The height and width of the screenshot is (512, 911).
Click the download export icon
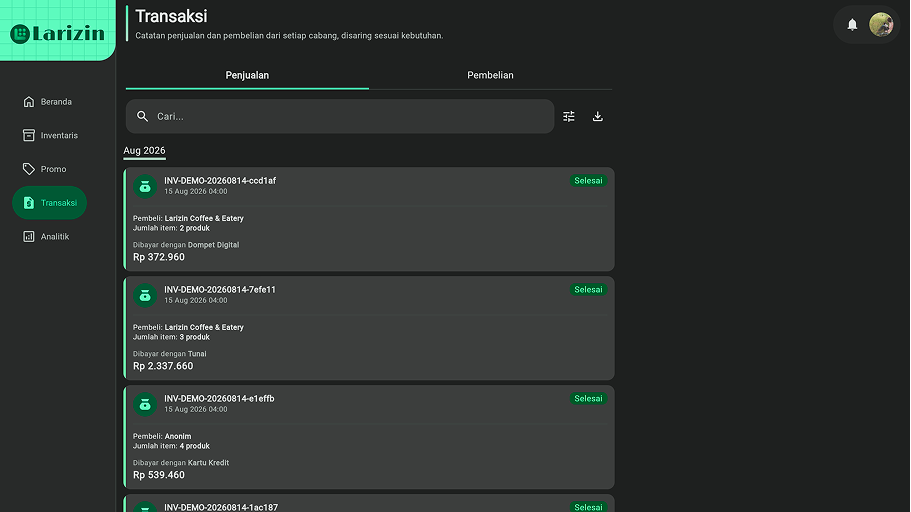(x=597, y=116)
